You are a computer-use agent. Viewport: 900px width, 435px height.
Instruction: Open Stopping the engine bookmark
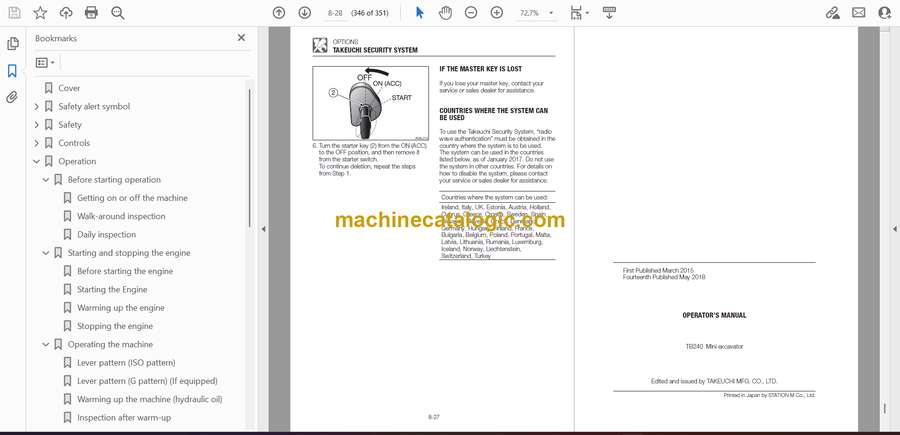coord(115,326)
